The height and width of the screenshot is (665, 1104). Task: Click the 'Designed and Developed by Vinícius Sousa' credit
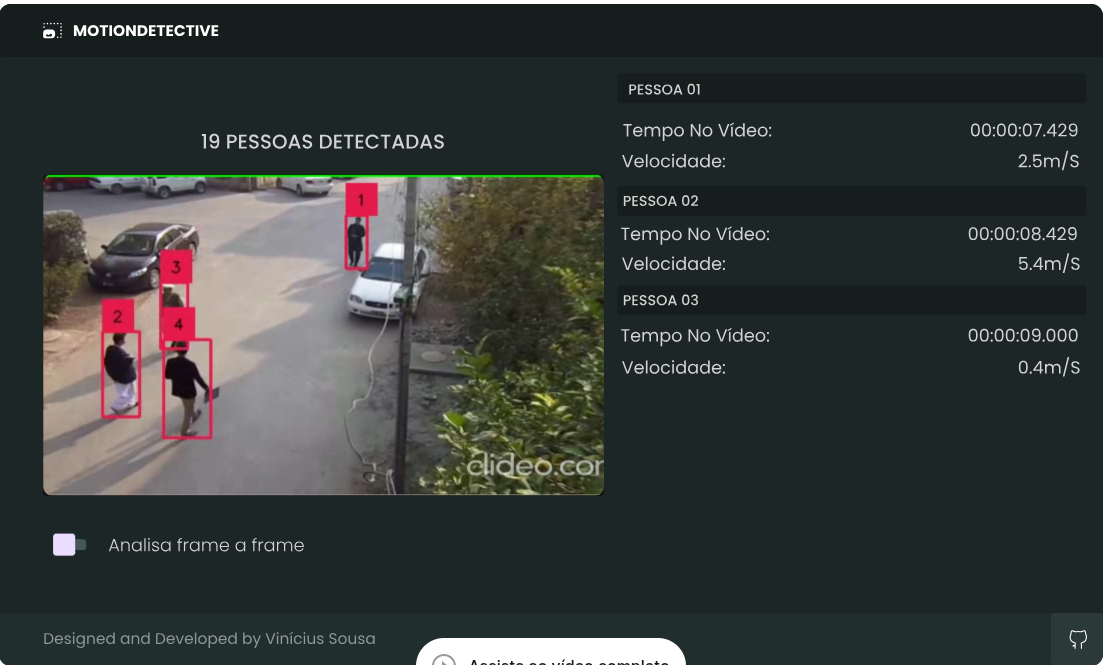click(x=209, y=638)
